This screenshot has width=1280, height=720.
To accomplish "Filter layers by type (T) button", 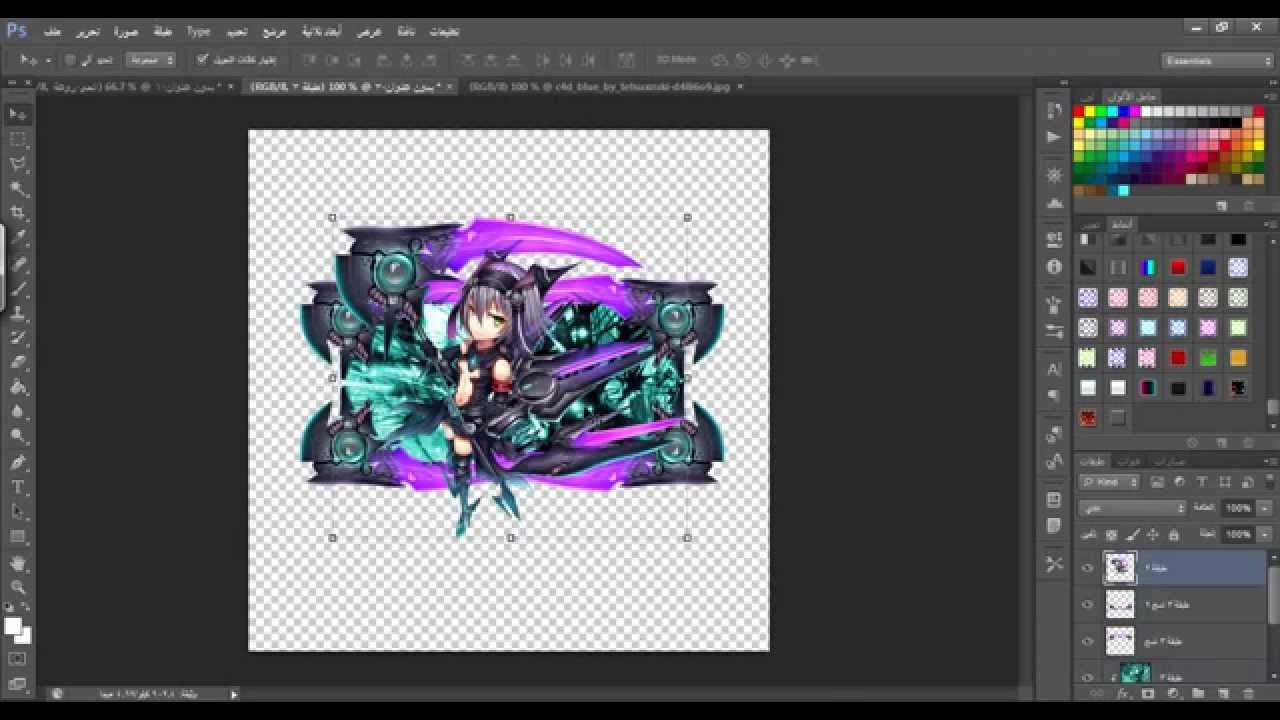I will click(1202, 482).
